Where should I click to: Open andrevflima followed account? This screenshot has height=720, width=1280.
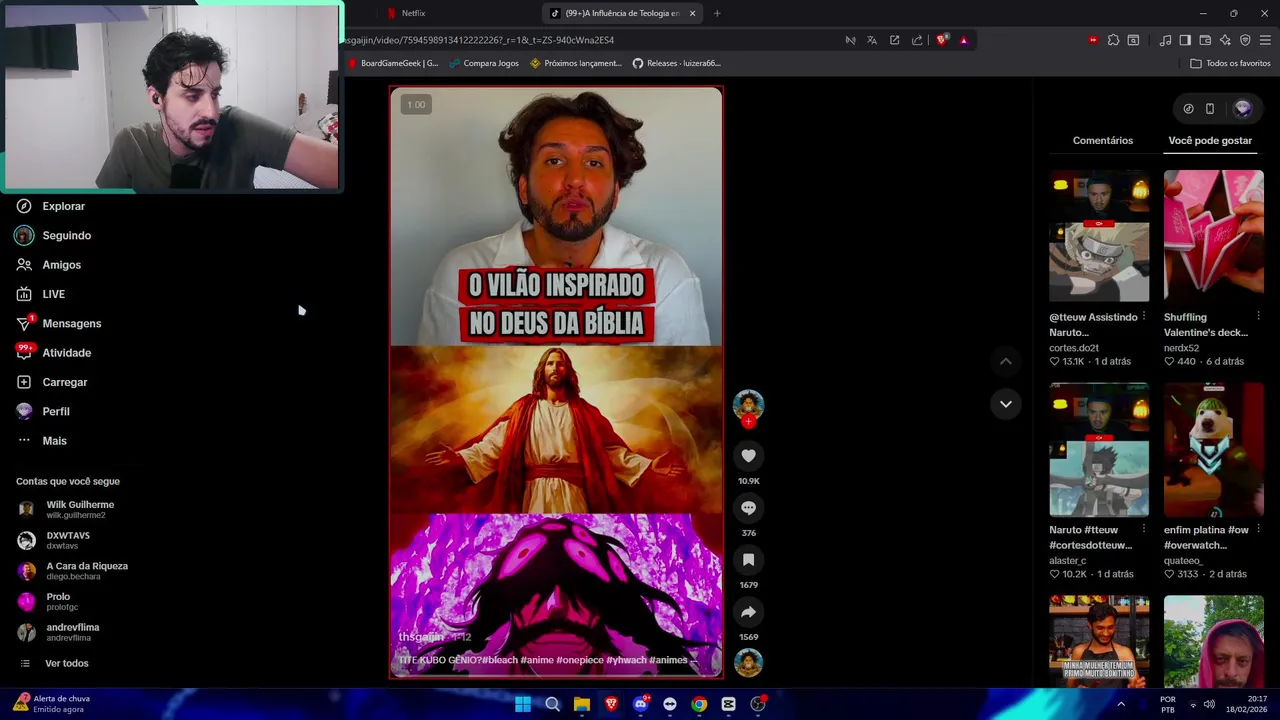pyautogui.click(x=60, y=632)
